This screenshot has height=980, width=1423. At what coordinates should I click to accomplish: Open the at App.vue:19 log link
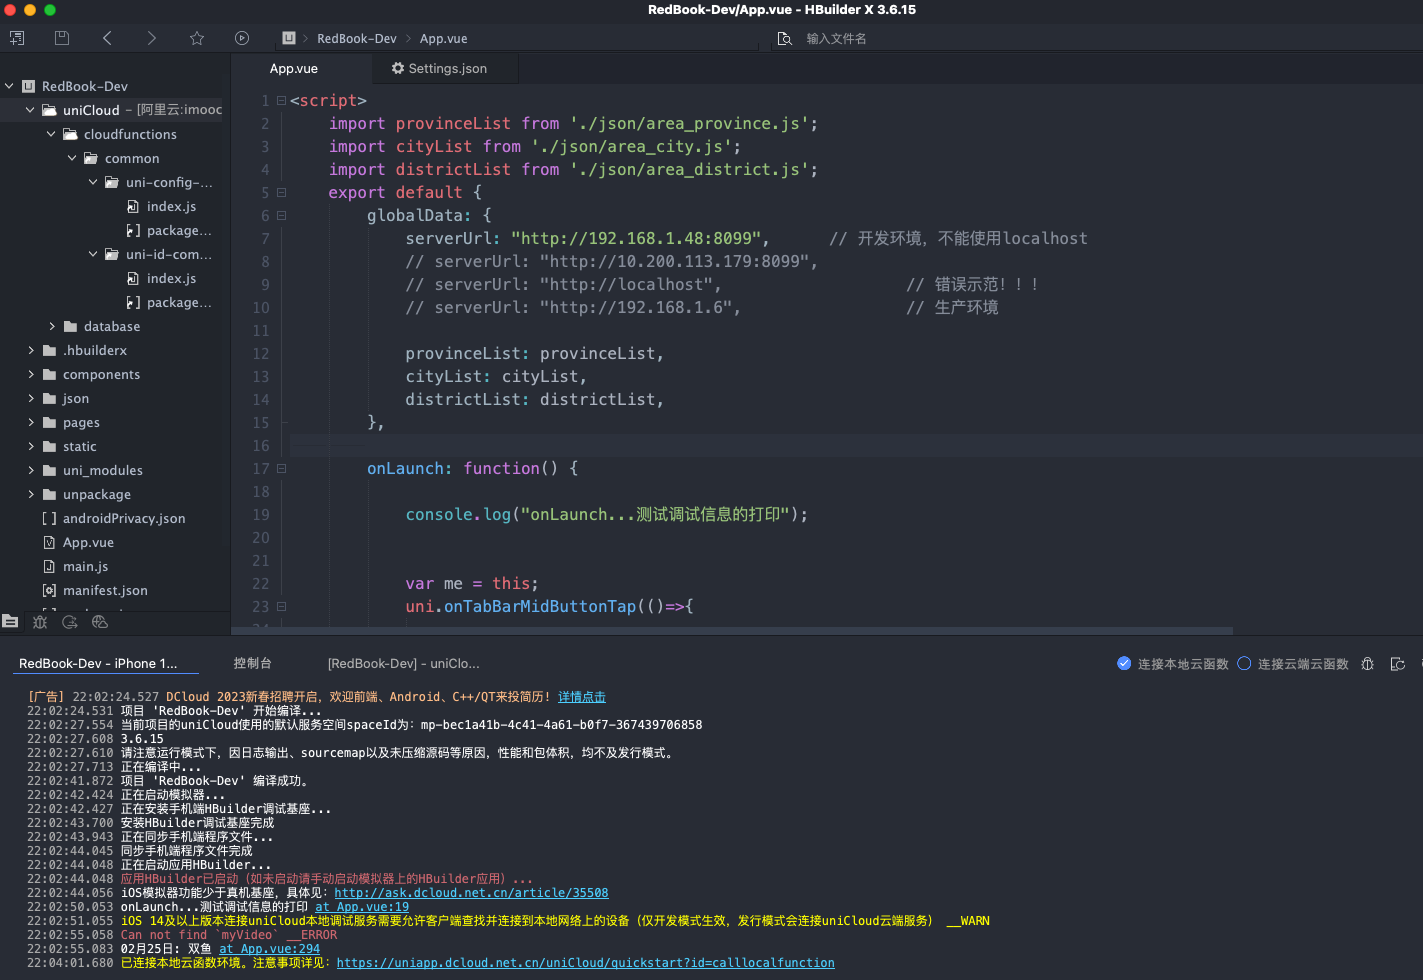pyautogui.click(x=362, y=907)
